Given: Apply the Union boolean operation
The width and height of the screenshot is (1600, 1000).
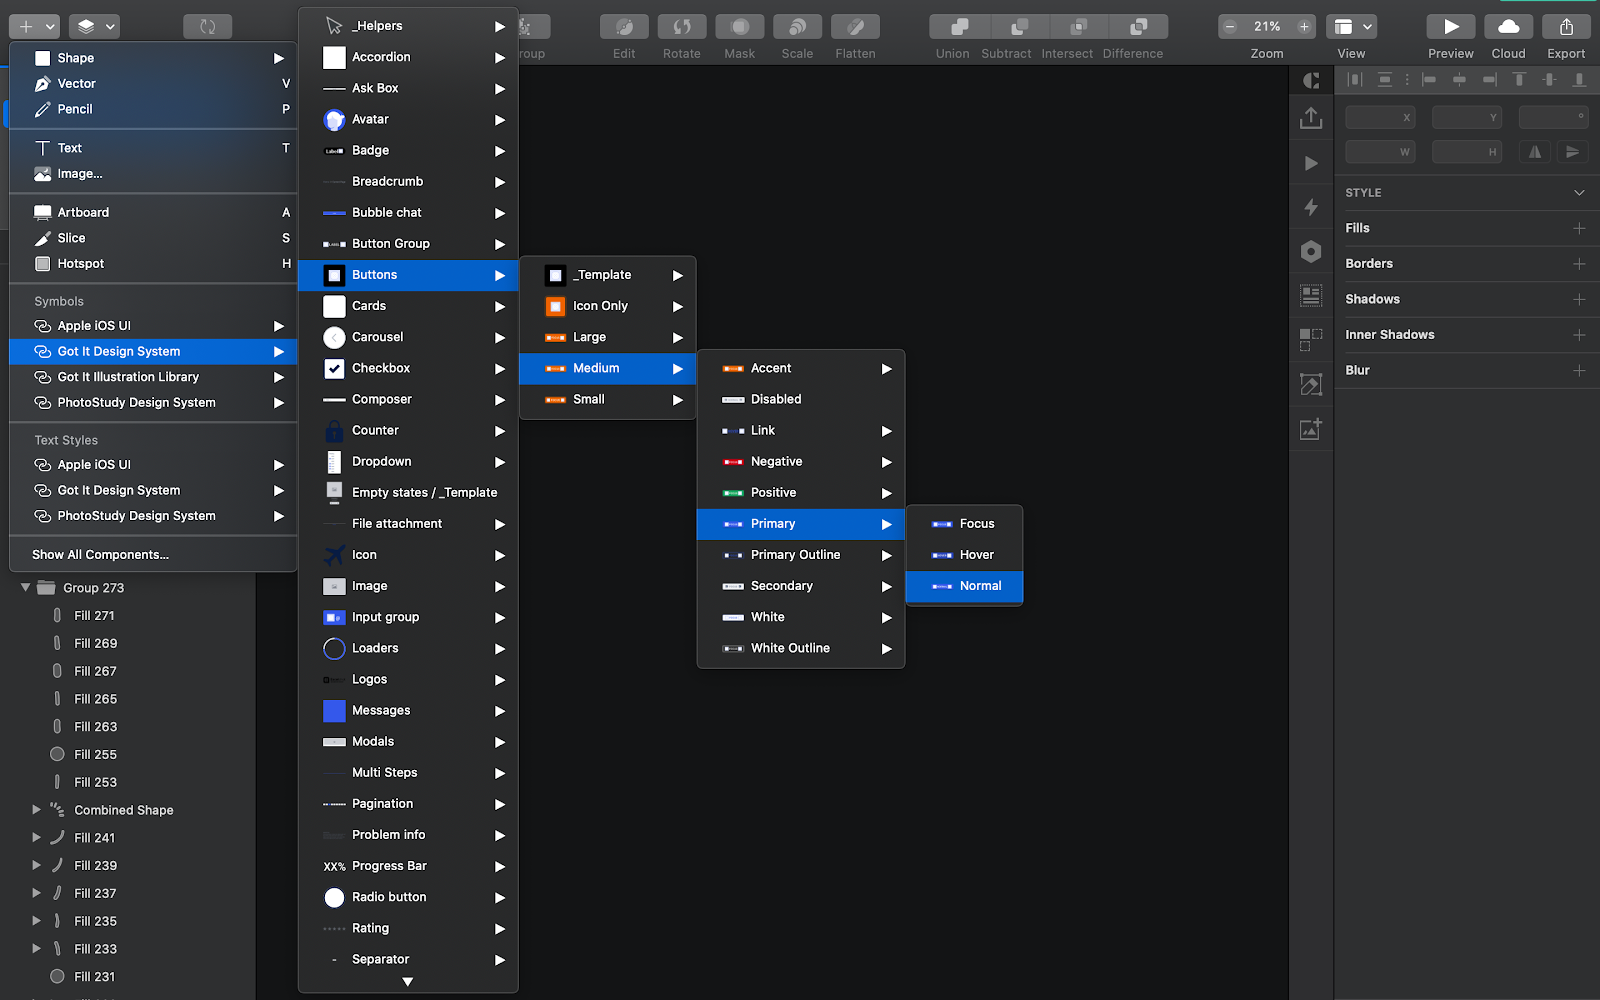Looking at the screenshot, I should [x=959, y=27].
